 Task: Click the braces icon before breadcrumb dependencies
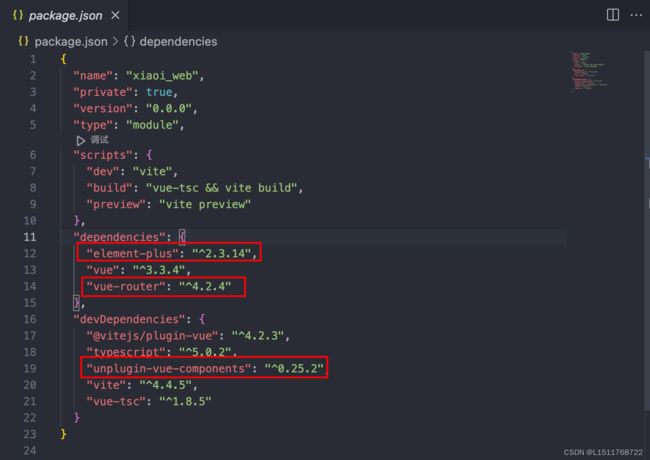point(129,41)
